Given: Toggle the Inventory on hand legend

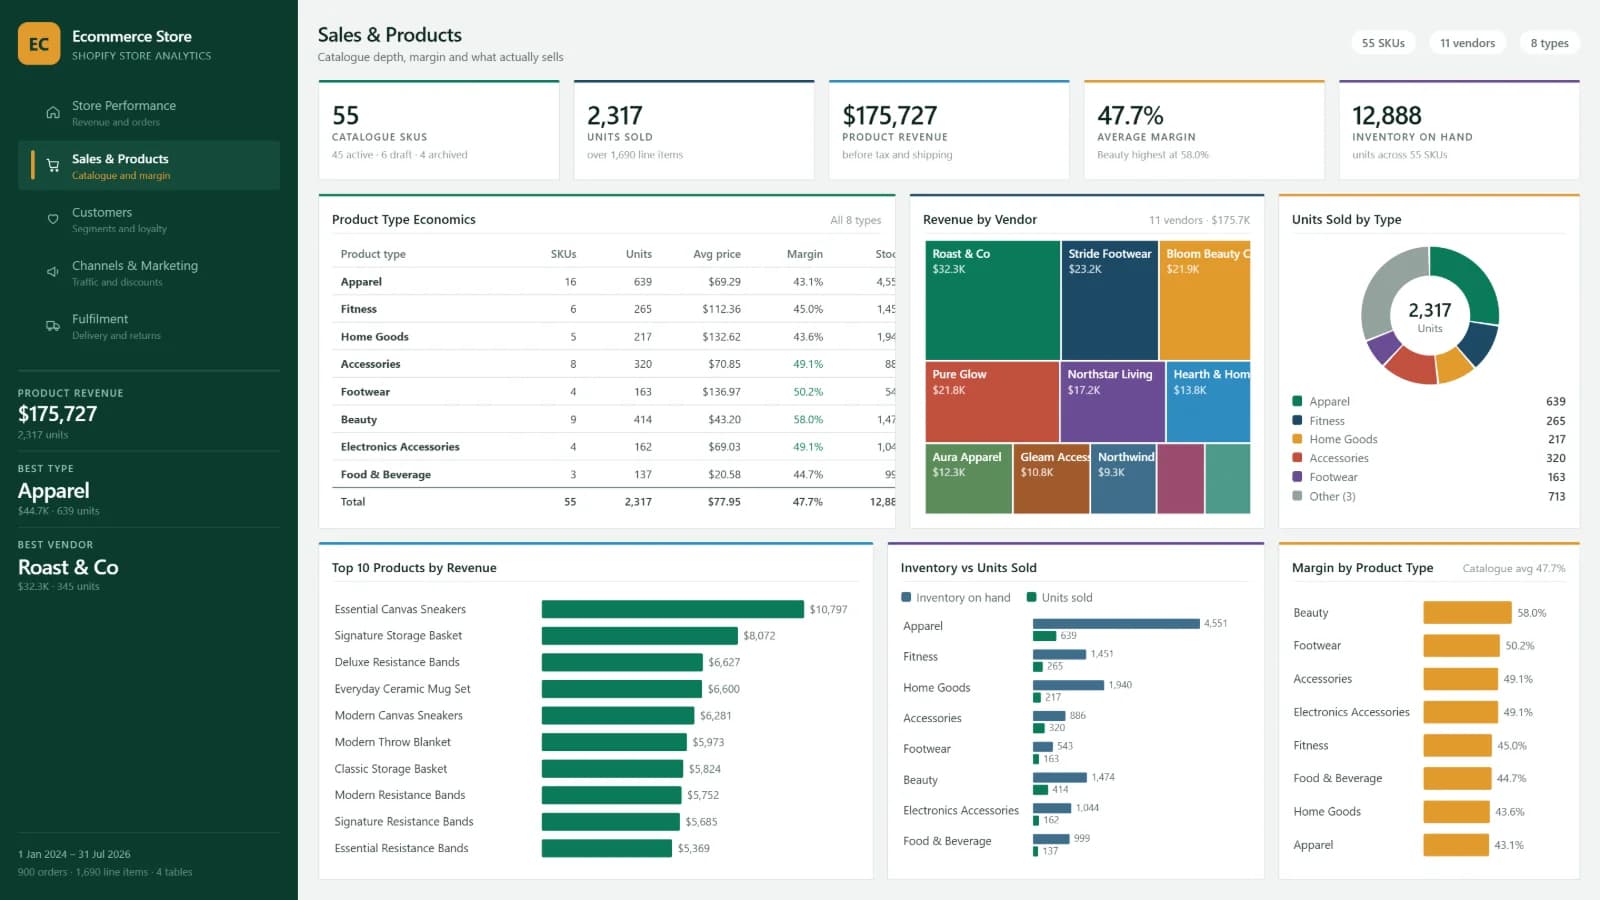Looking at the screenshot, I should pos(956,598).
